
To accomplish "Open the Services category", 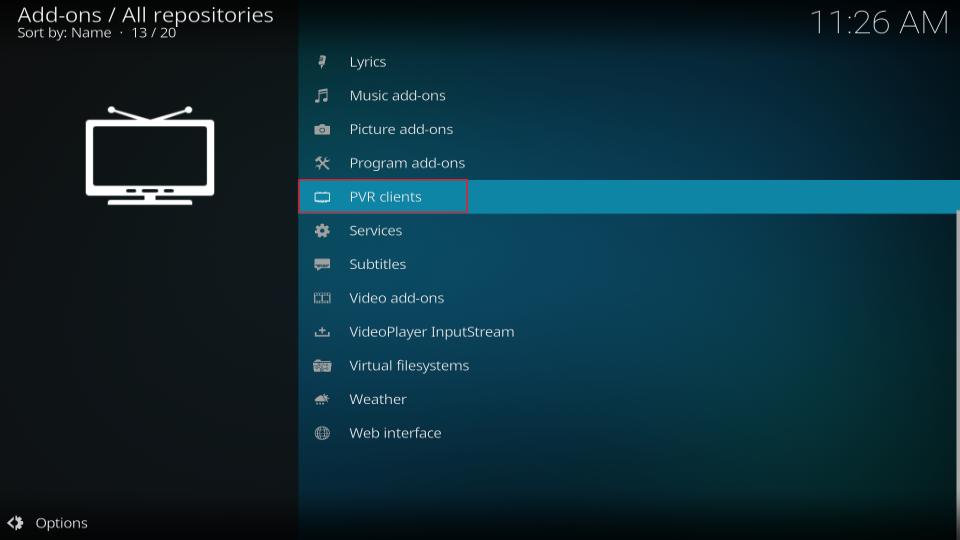I will [627, 231].
